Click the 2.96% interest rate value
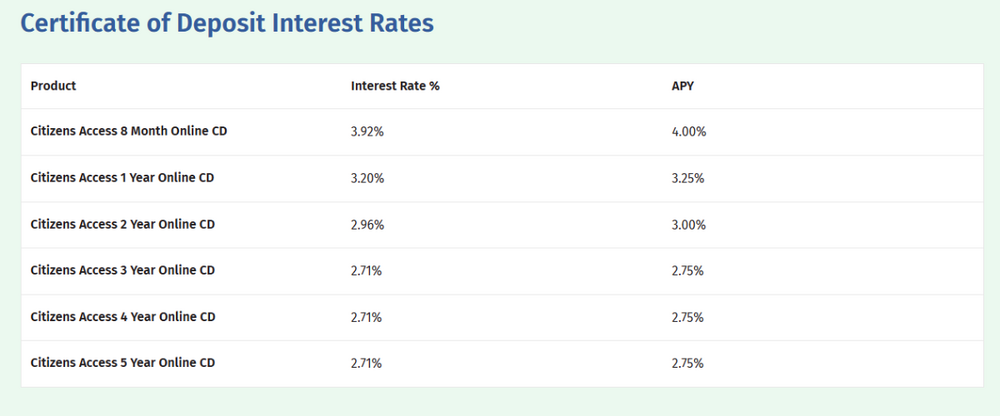Image resolution: width=1000 pixels, height=416 pixels. click(x=367, y=225)
